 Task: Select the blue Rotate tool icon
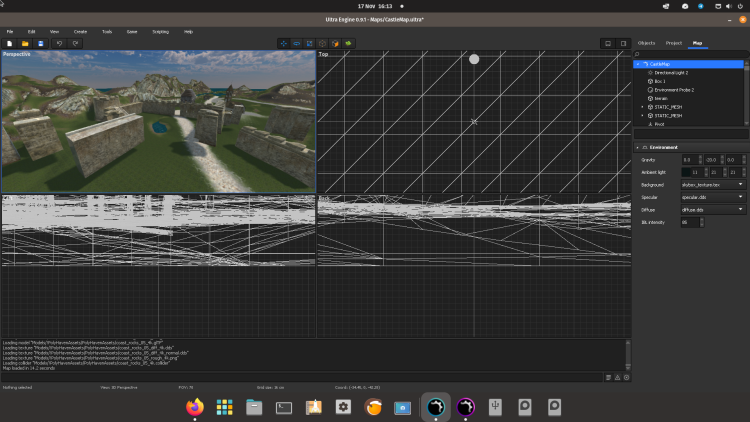(297, 44)
